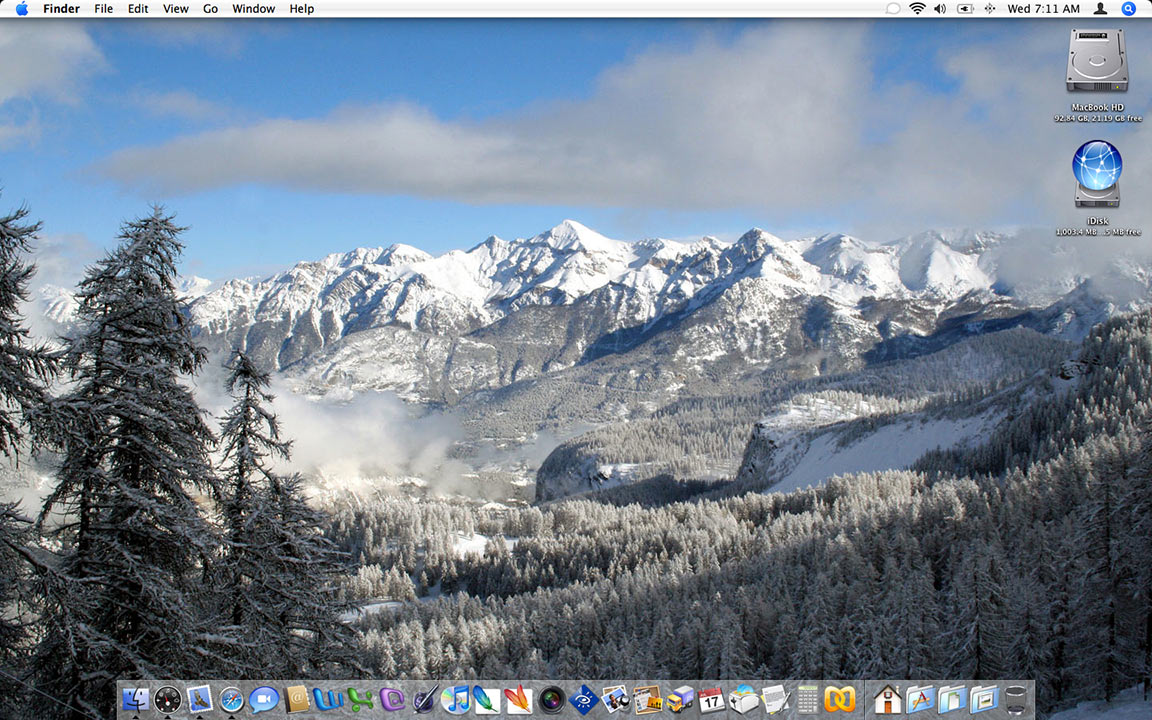Open Calculator from the Dock

coord(807,699)
